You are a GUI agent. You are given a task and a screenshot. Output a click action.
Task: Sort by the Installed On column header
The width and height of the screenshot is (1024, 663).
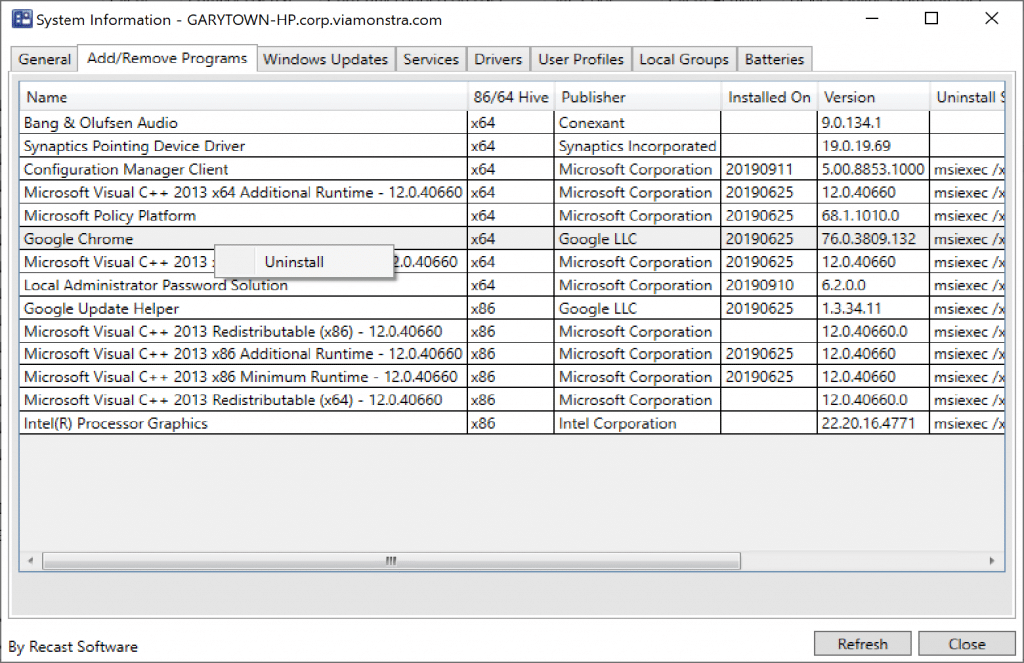(769, 97)
